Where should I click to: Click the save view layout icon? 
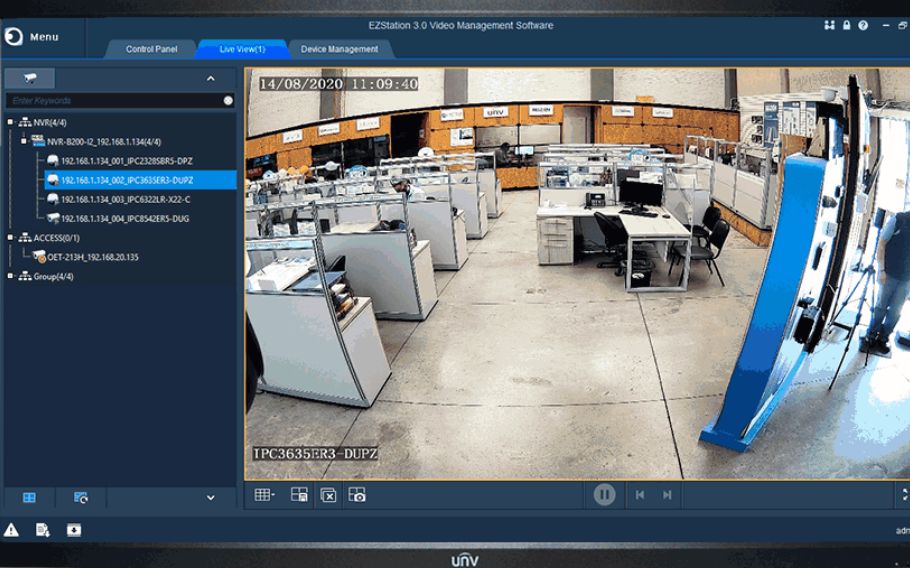coord(299,494)
